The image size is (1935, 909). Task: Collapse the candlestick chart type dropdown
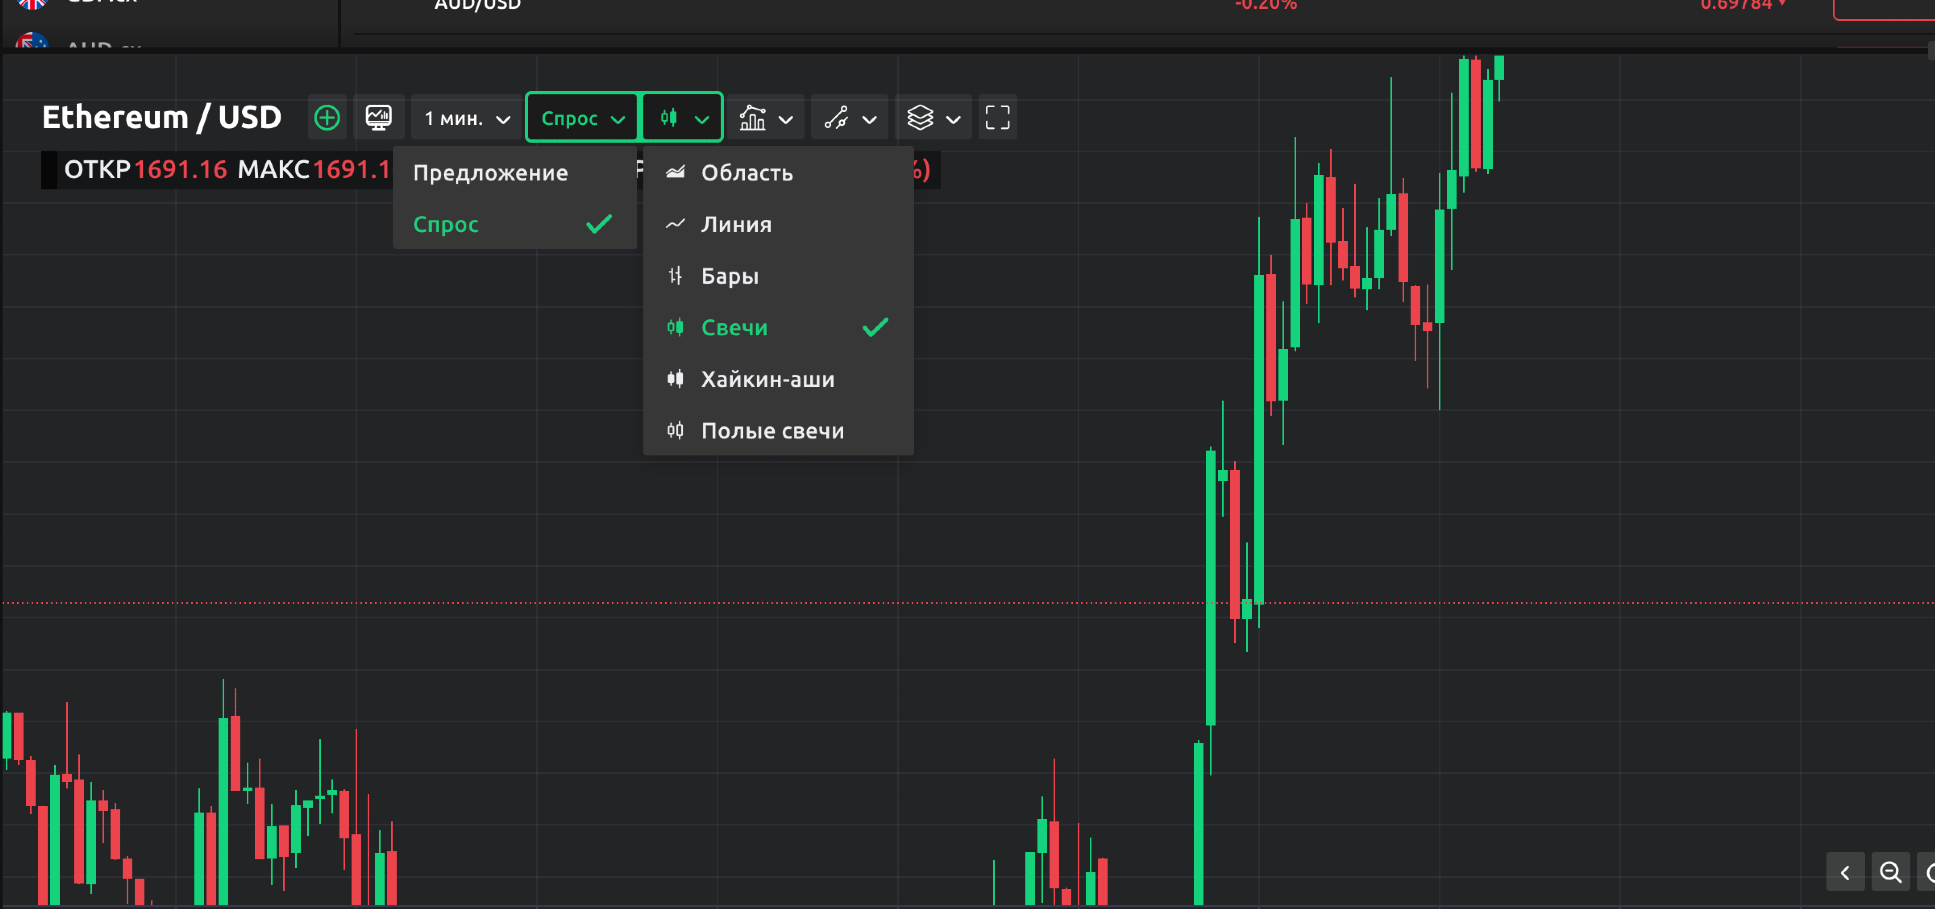[683, 118]
